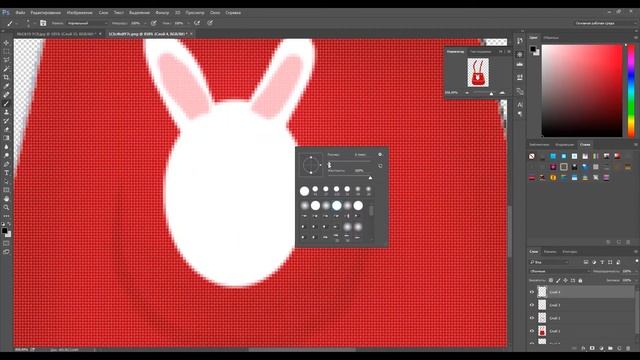The height and width of the screenshot is (360, 640).
Task: Select the Rectangular Marquee tool
Action: click(x=6, y=51)
